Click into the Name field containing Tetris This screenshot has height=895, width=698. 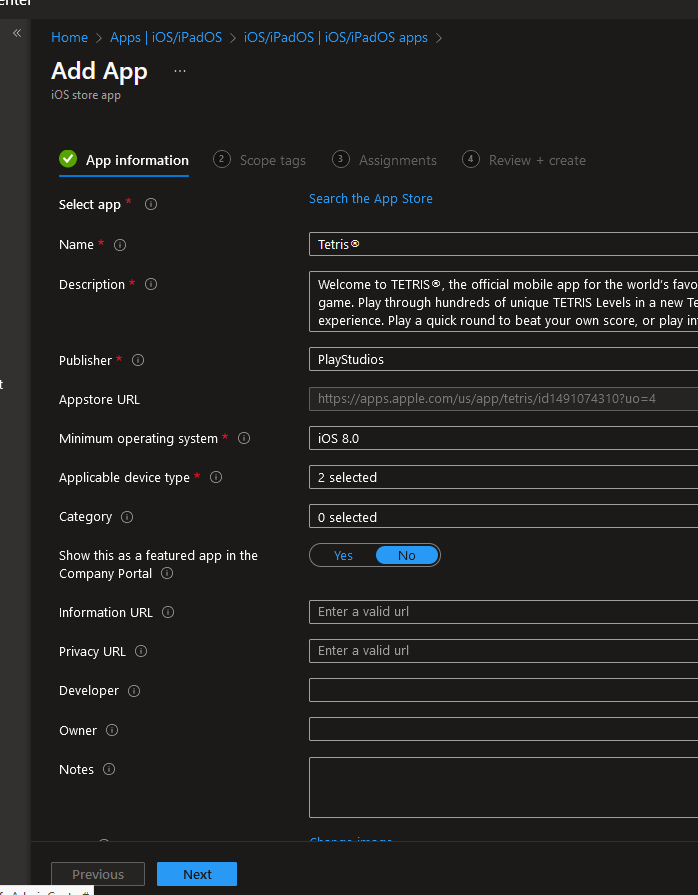click(x=503, y=244)
